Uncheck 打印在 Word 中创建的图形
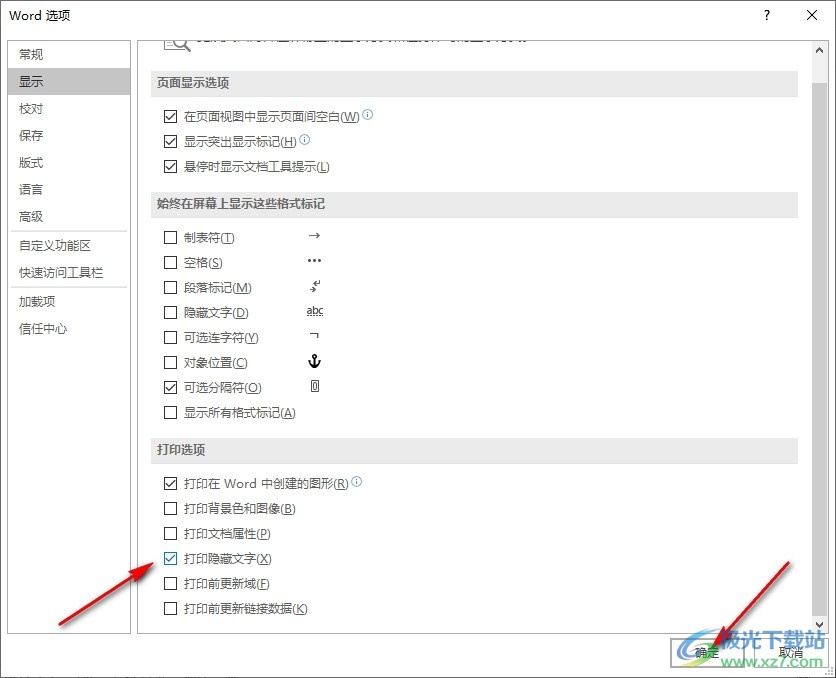Screen dimensions: 836x678 (170, 483)
